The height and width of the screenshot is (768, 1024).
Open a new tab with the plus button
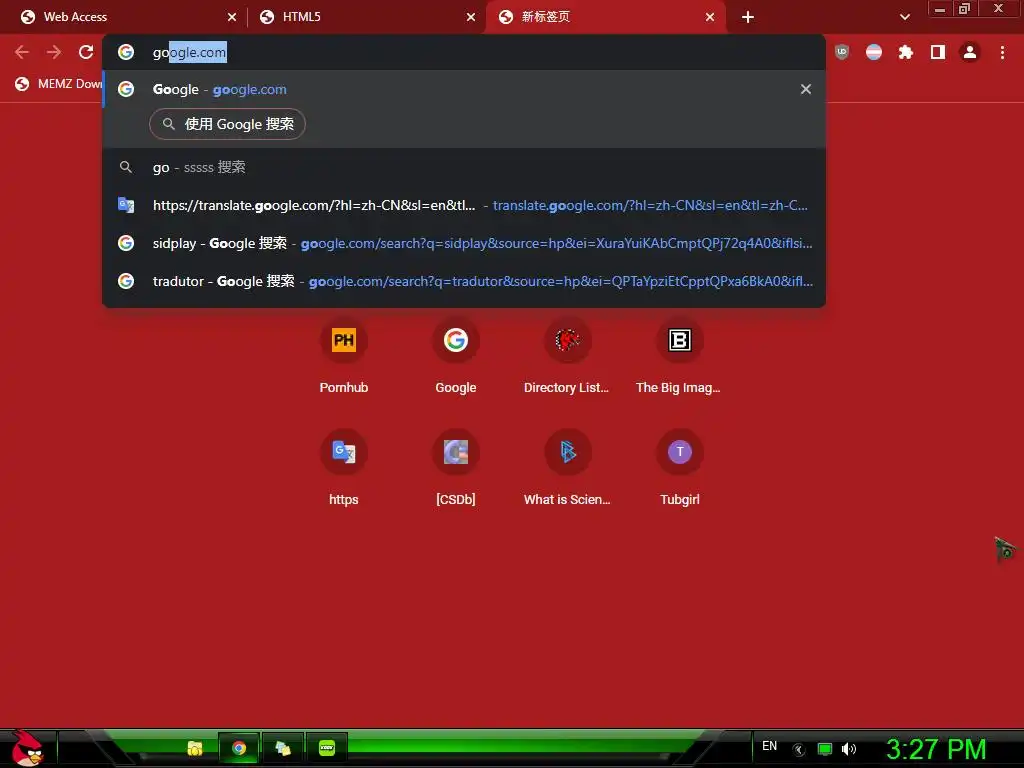coord(748,17)
